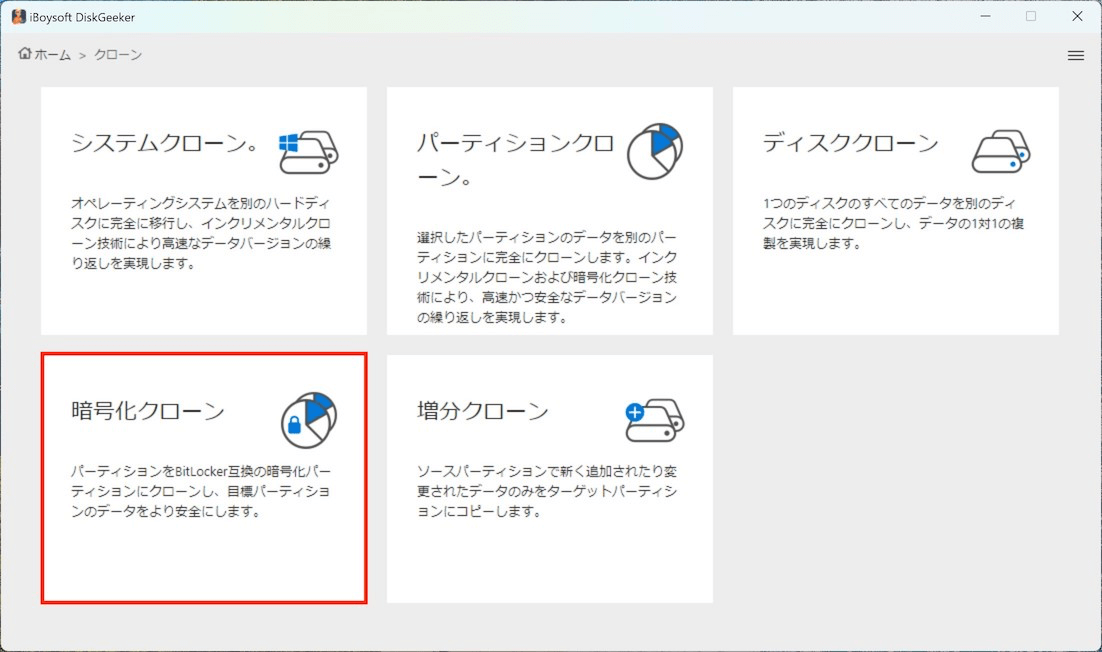This screenshot has width=1102, height=652.
Task: Click the iBoysoft DiskGeeker app icon
Action: pos(18,17)
